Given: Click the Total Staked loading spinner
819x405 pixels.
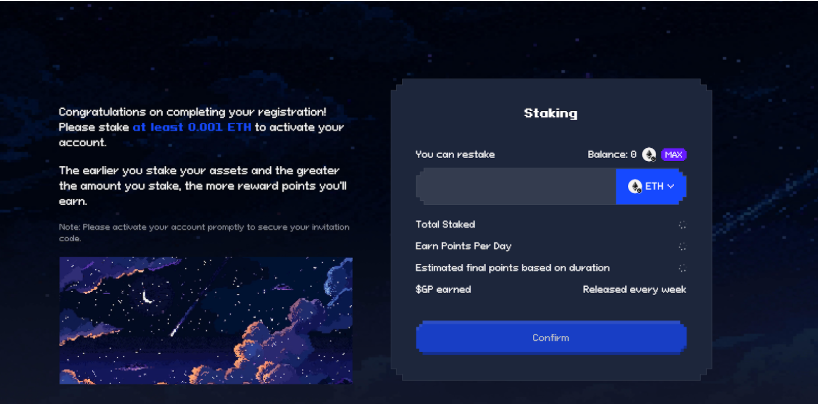Looking at the screenshot, I should click(x=682, y=225).
